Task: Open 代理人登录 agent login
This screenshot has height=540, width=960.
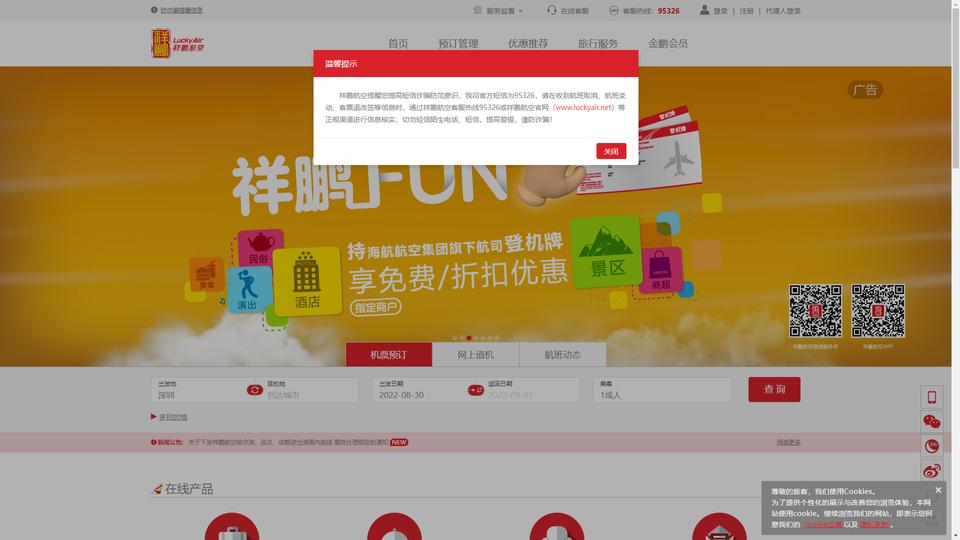Action: tap(783, 10)
